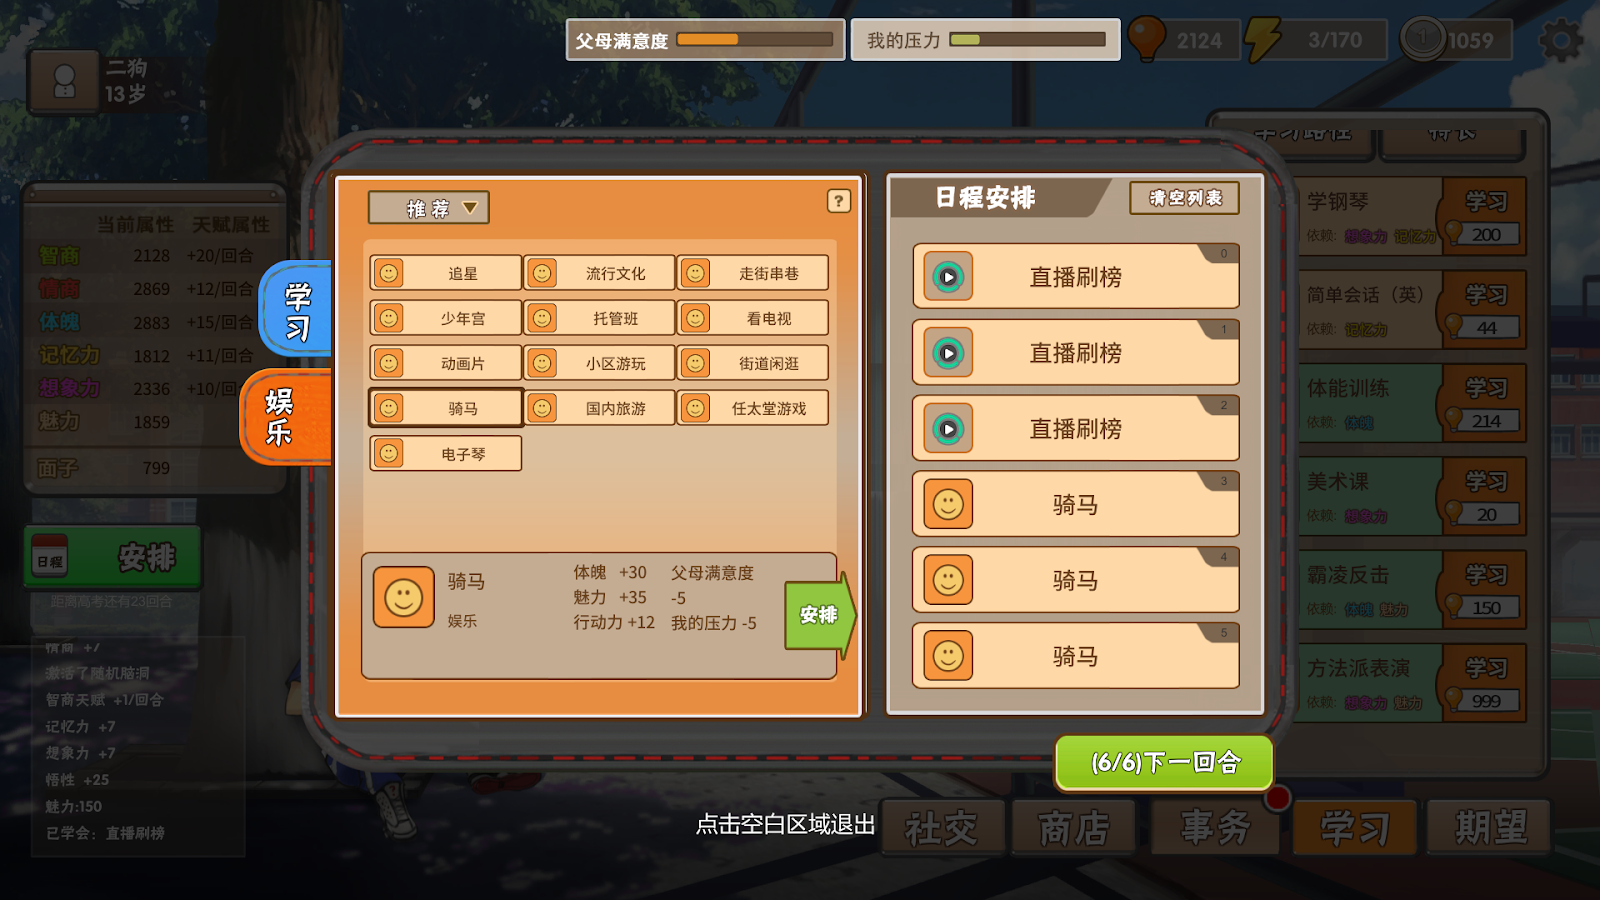Click the green 安排 arrow button
Viewport: 1600px width, 900px height.
[x=819, y=615]
